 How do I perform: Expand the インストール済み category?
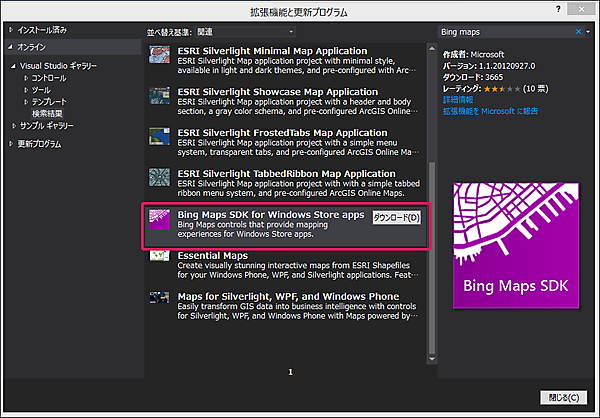(12, 31)
